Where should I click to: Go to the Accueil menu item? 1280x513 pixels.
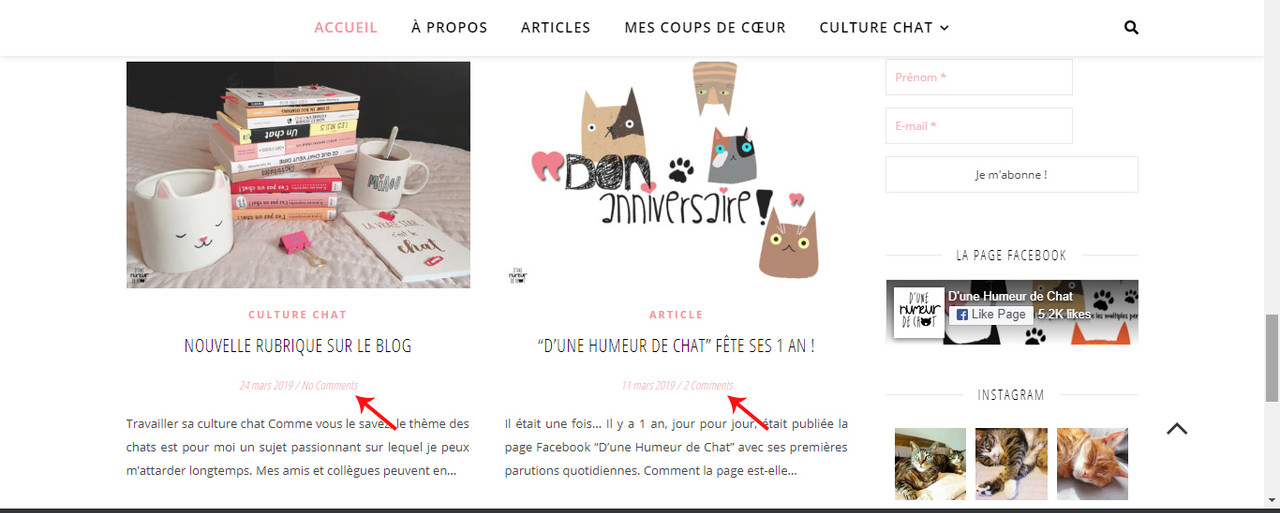[x=346, y=28]
